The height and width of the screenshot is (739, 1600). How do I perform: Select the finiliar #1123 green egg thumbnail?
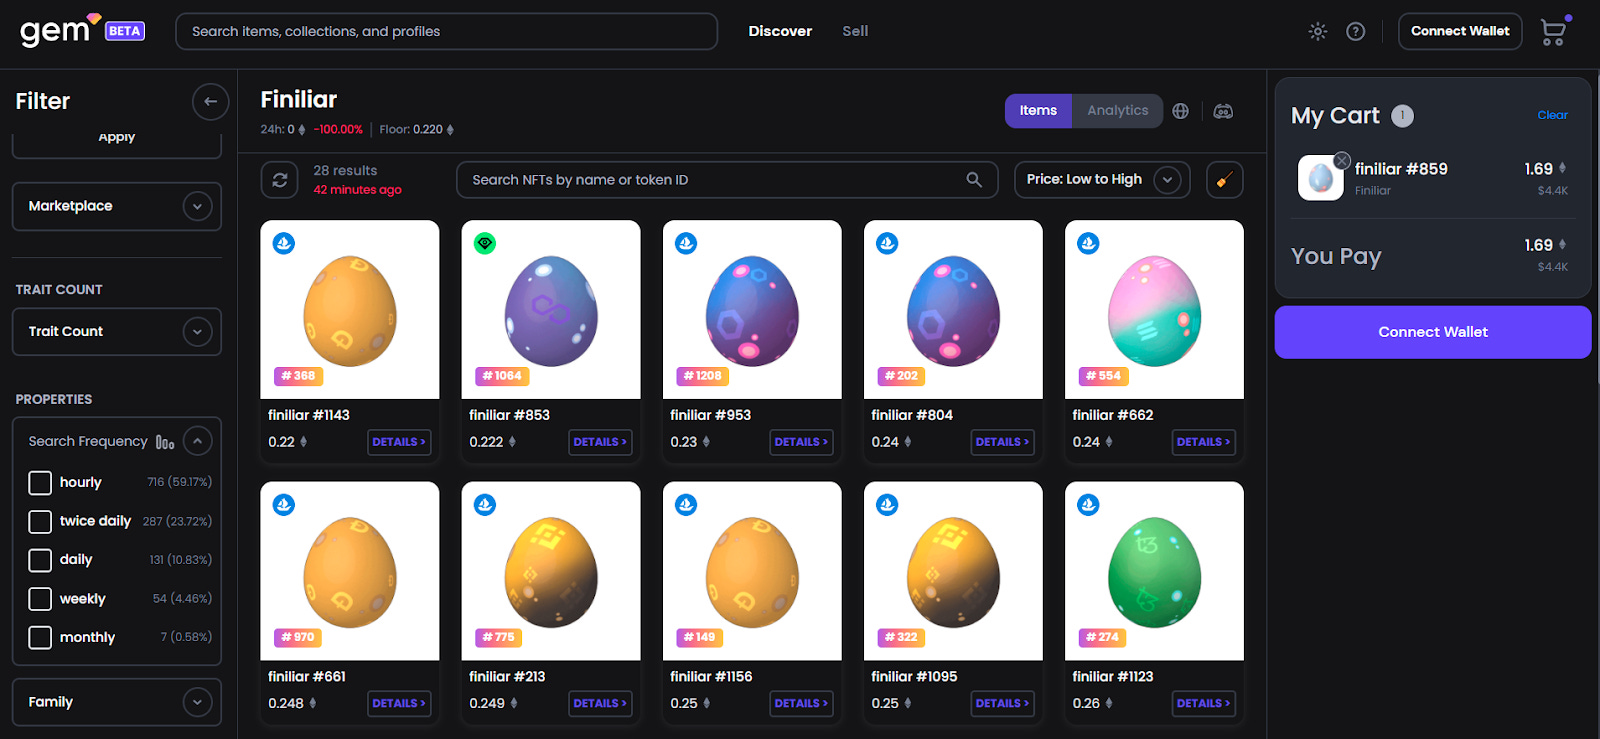tap(1154, 571)
